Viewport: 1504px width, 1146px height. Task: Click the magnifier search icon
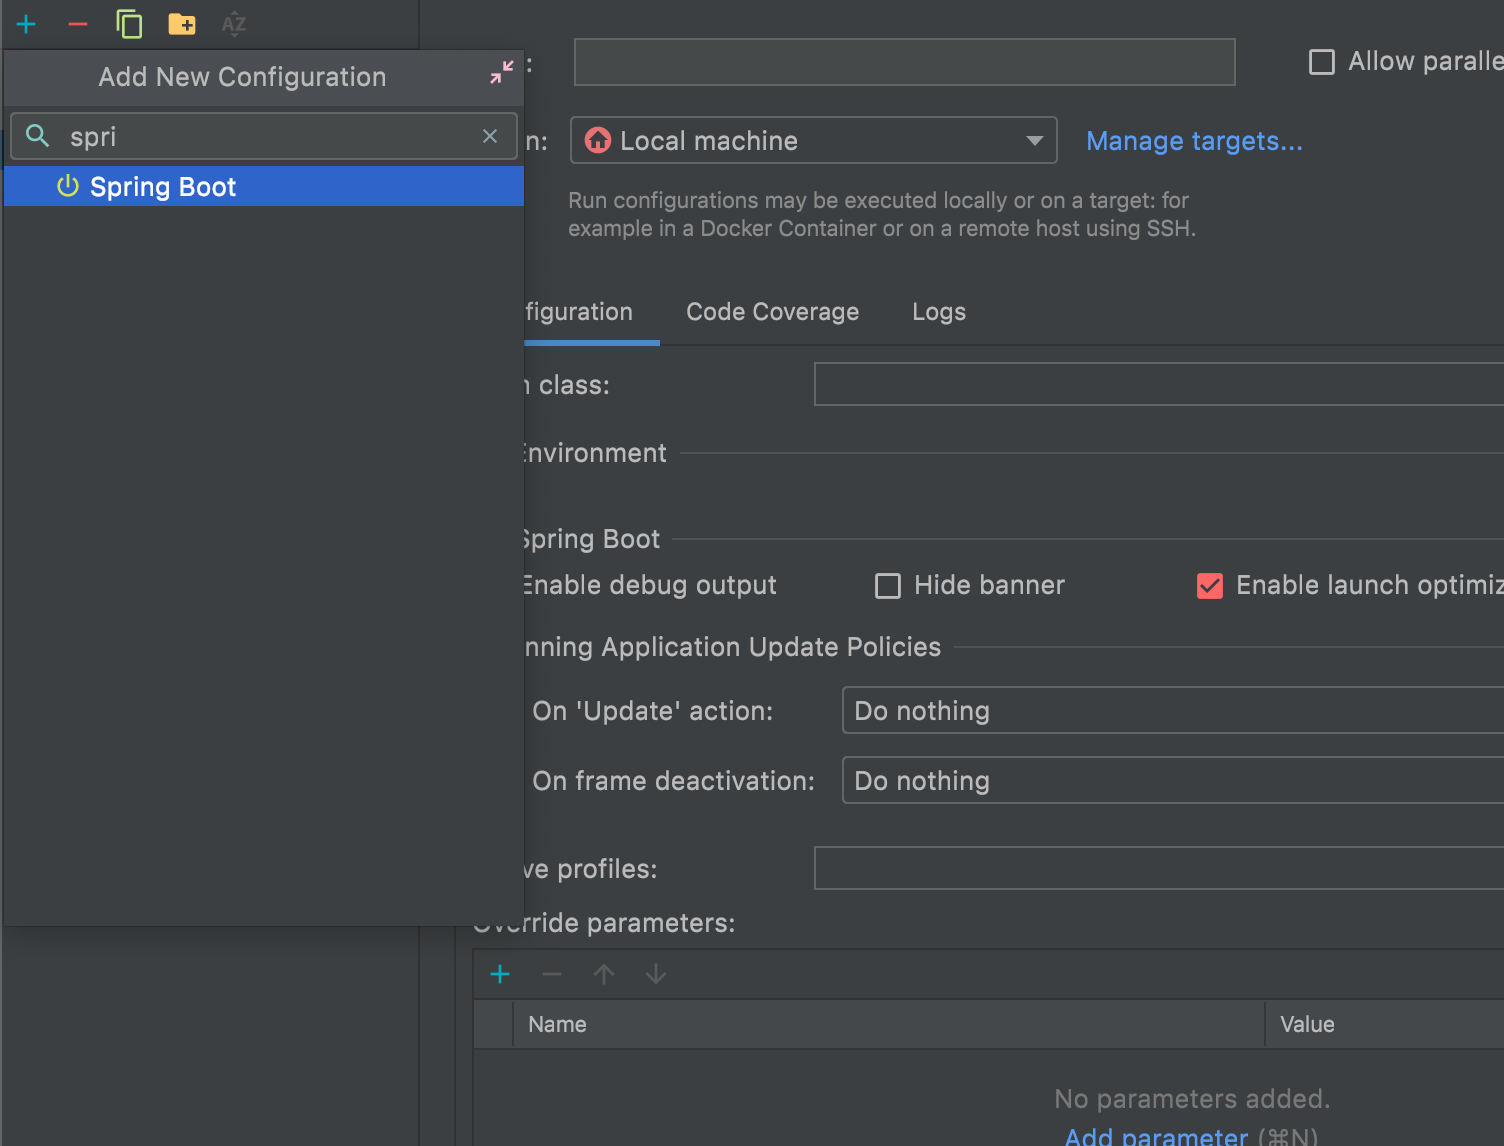[x=38, y=136]
